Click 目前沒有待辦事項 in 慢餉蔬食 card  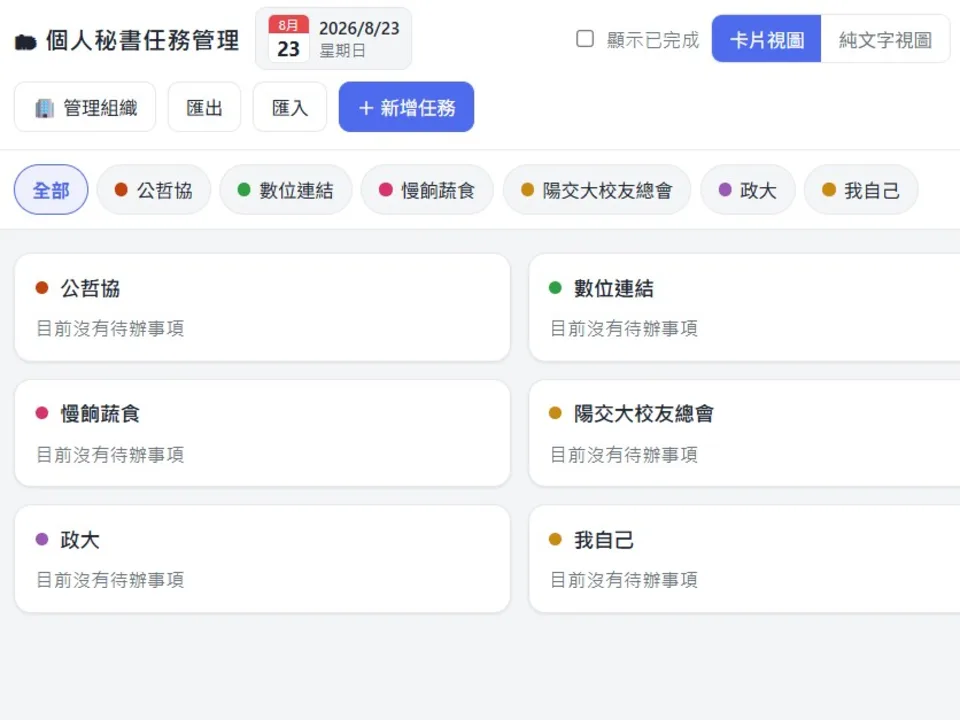point(111,455)
